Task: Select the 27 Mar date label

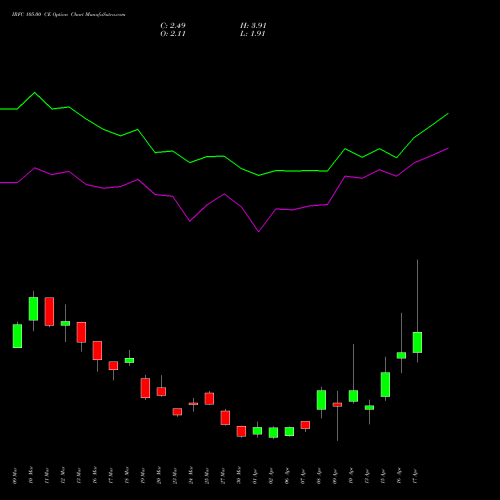Action: pyautogui.click(x=223, y=476)
